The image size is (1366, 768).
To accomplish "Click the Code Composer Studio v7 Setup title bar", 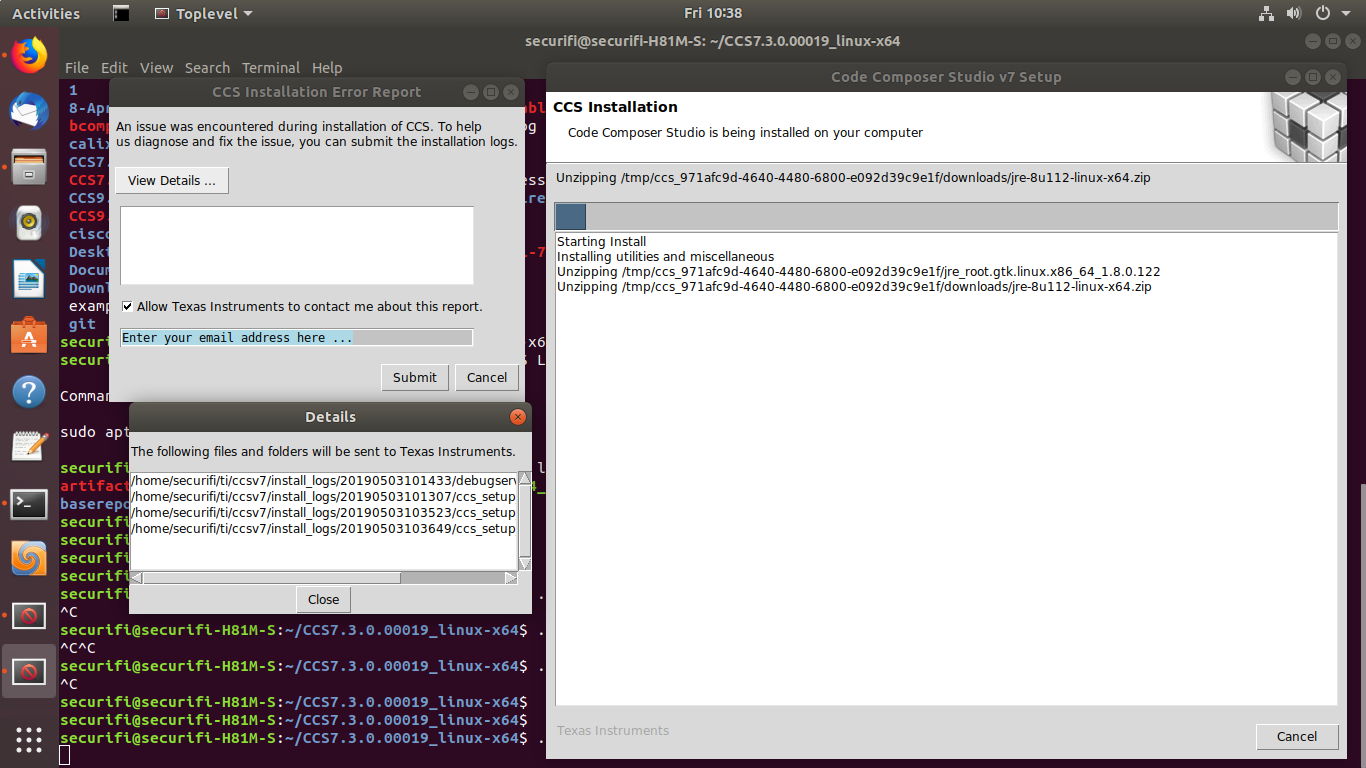I will [x=946, y=77].
